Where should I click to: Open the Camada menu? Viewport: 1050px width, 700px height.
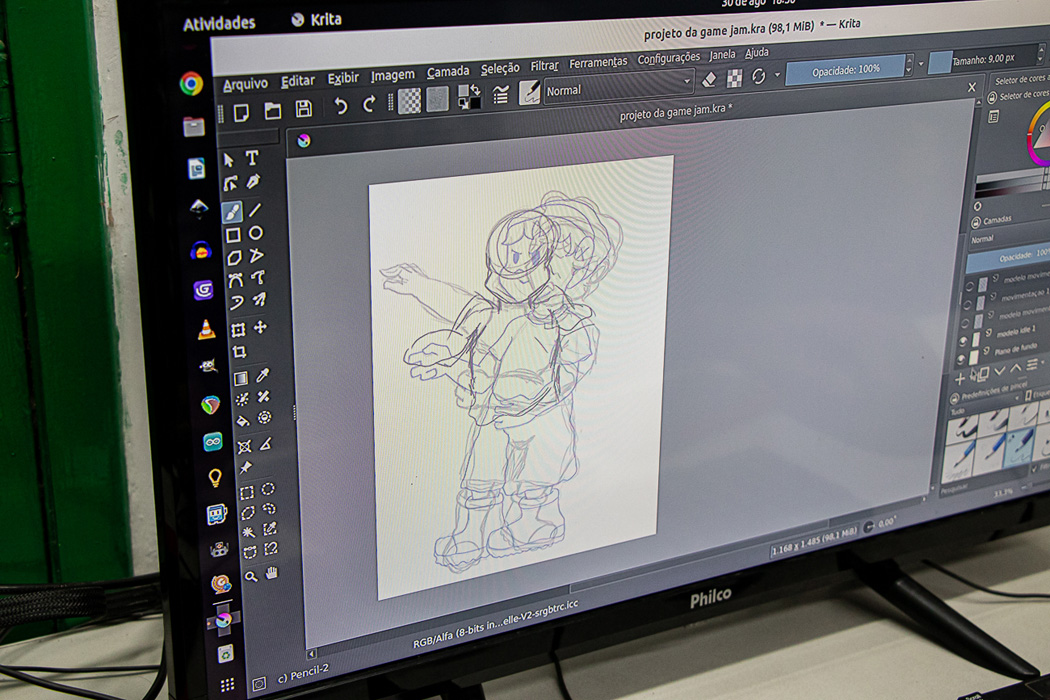click(x=447, y=72)
